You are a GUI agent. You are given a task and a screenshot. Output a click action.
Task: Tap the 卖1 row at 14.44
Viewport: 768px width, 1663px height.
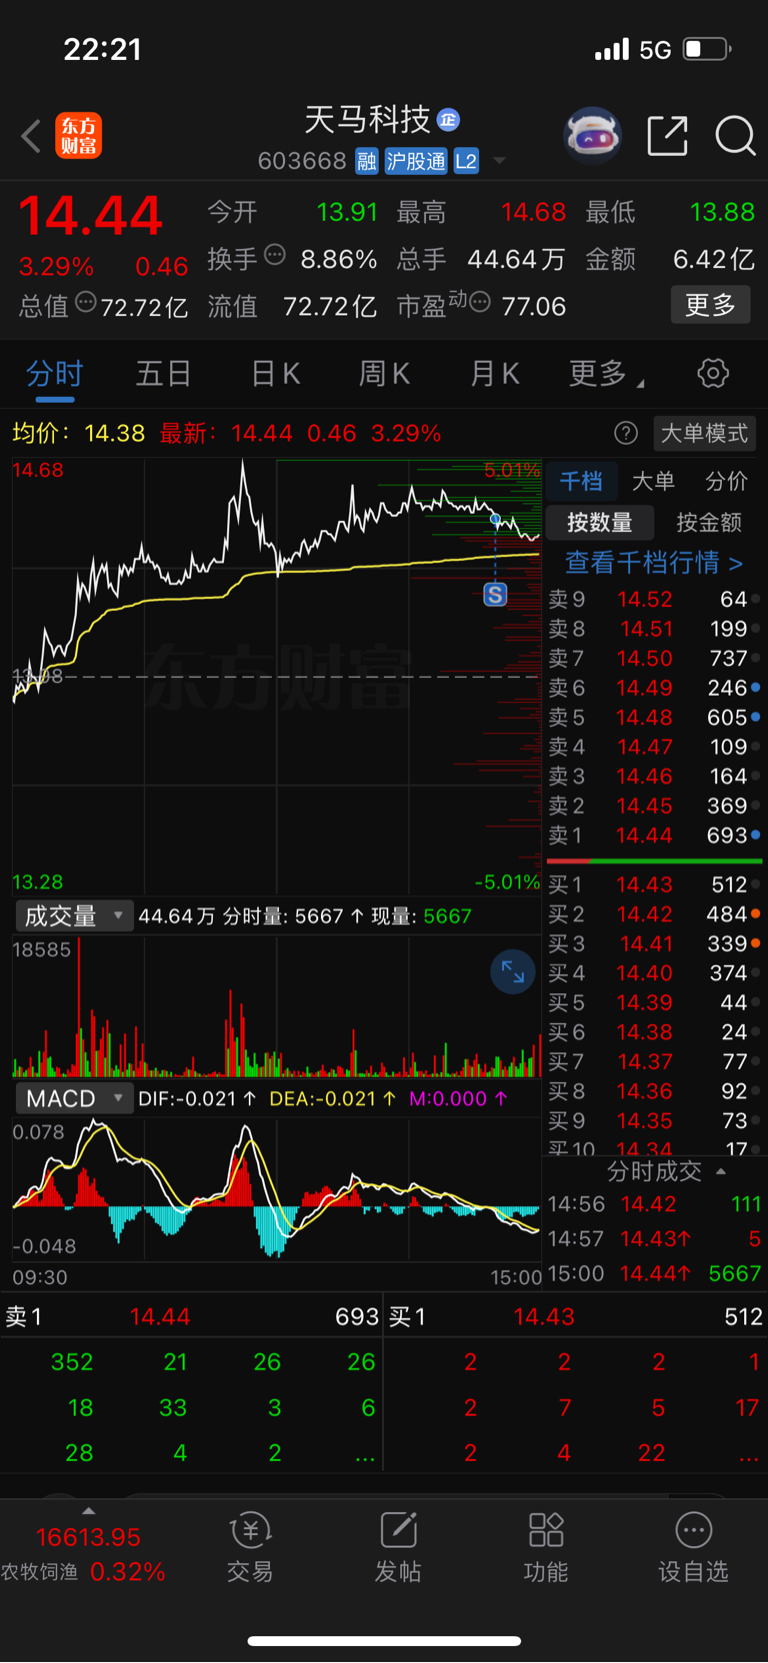pyautogui.click(x=654, y=835)
